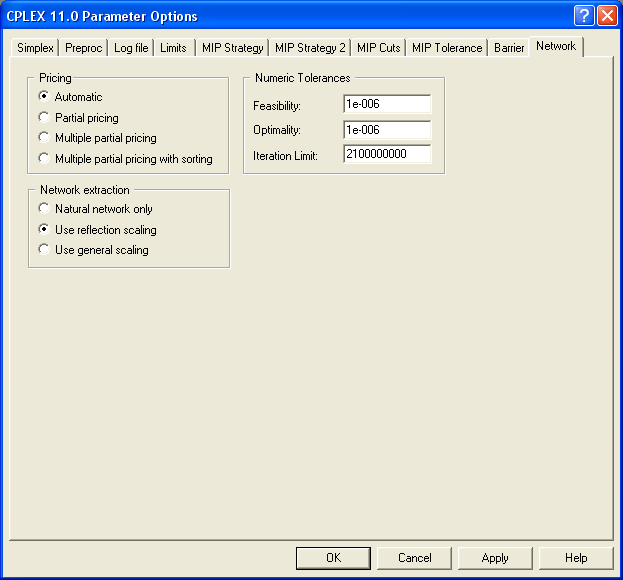Image resolution: width=623 pixels, height=580 pixels.
Task: Switch to the Simplex tab
Action: tap(35, 48)
